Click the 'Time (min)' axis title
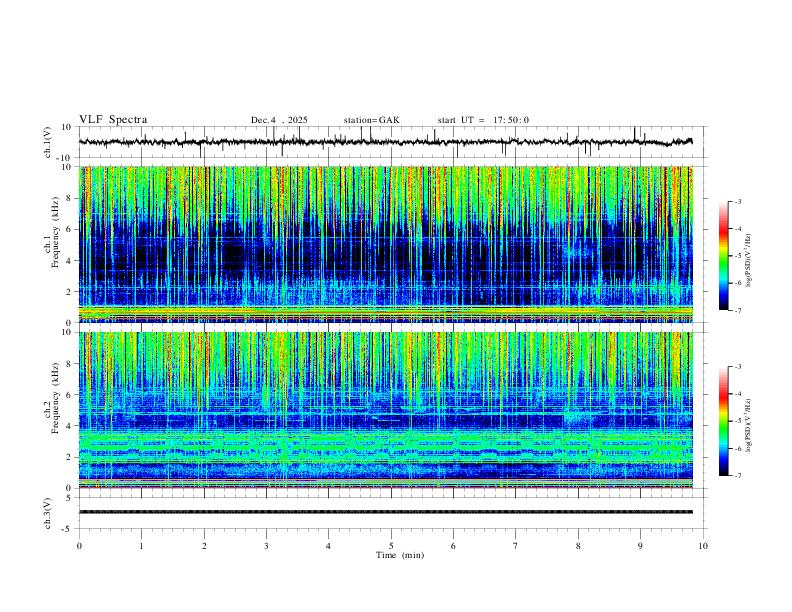Screen dimensions: 792x612 [x=400, y=555]
